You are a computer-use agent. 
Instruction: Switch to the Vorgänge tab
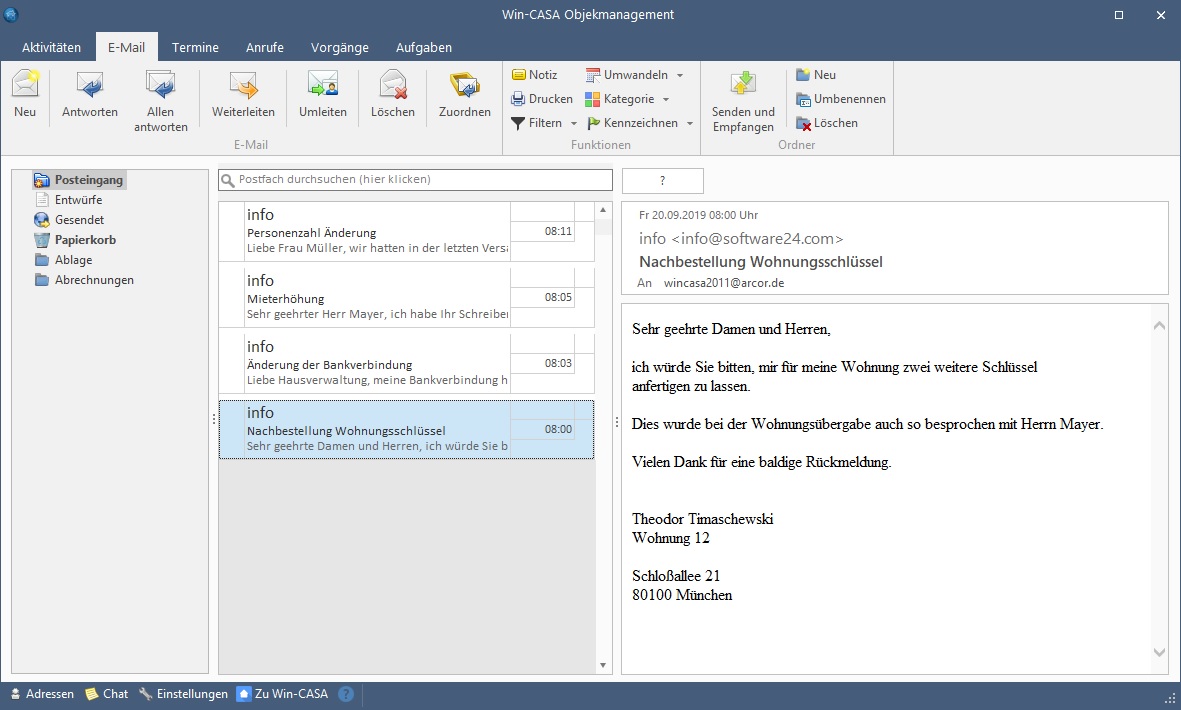pyautogui.click(x=340, y=47)
